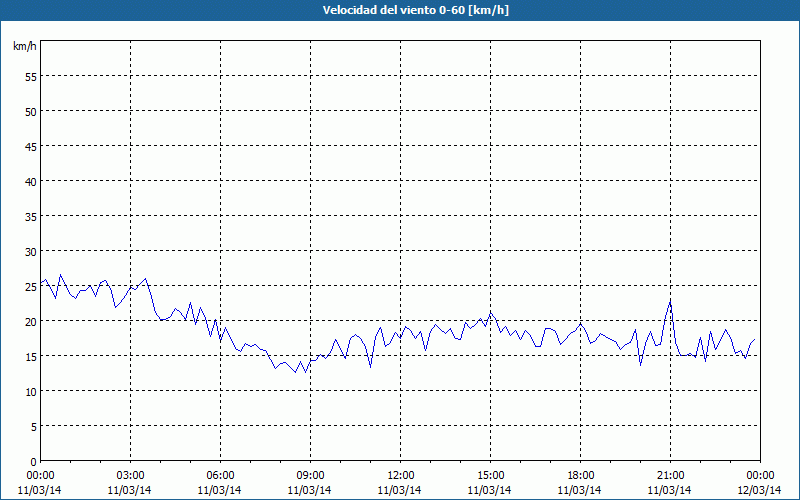Click the wind speed spike at 21:00
The width and height of the screenshot is (800, 500).
click(x=670, y=302)
